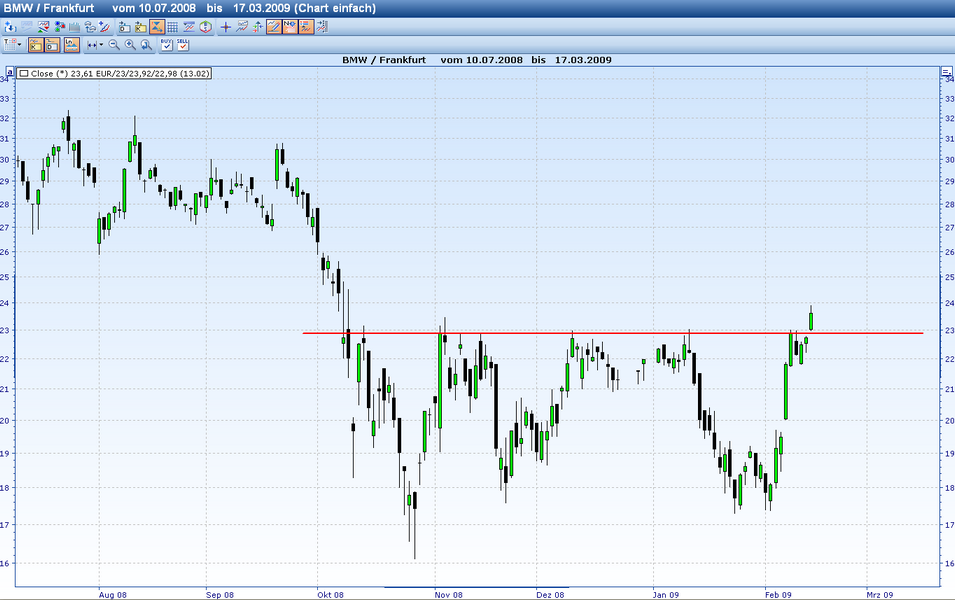Click the chart icon with red and green arrows

click(43, 27)
